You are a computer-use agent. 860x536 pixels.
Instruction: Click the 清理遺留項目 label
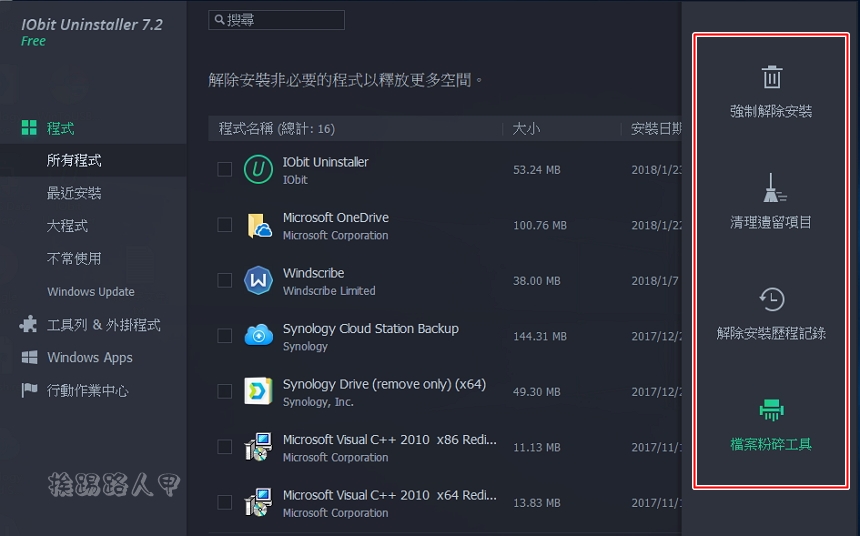point(771,222)
